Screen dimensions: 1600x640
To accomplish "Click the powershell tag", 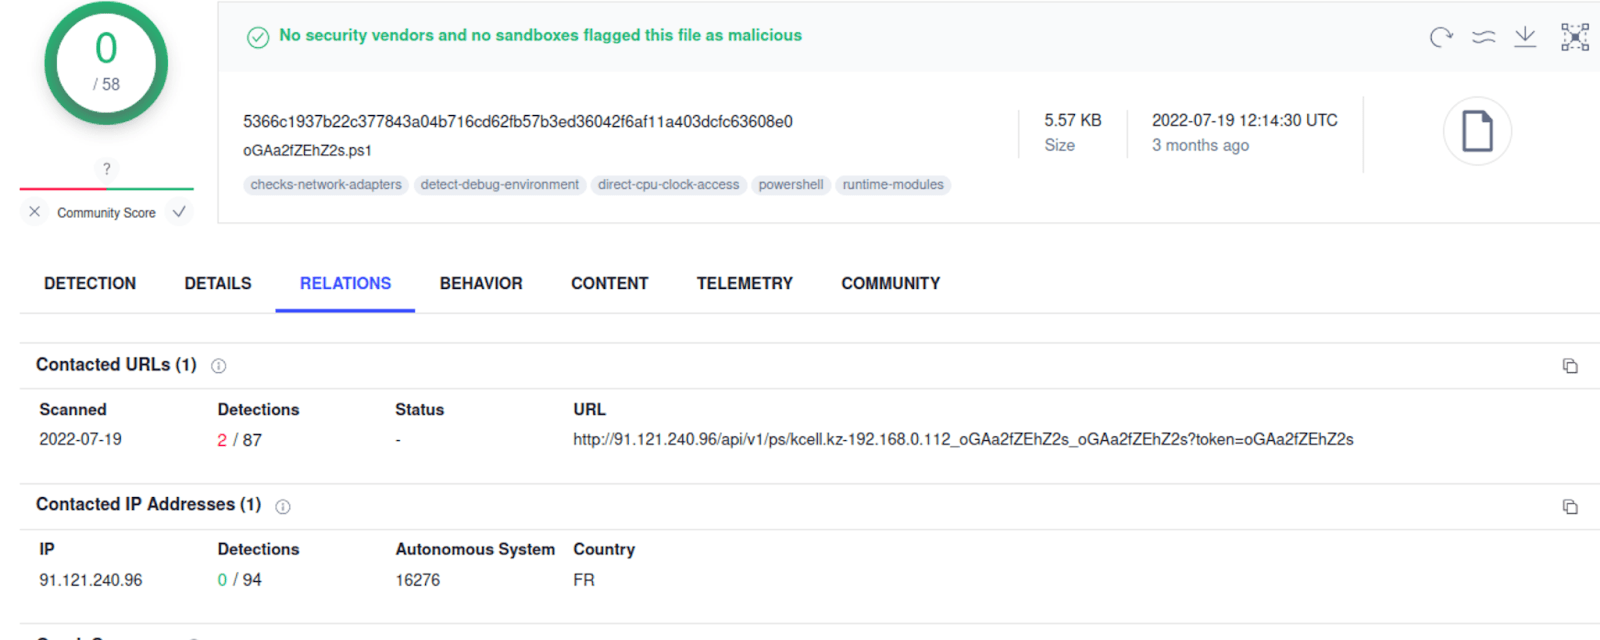I will coord(791,185).
